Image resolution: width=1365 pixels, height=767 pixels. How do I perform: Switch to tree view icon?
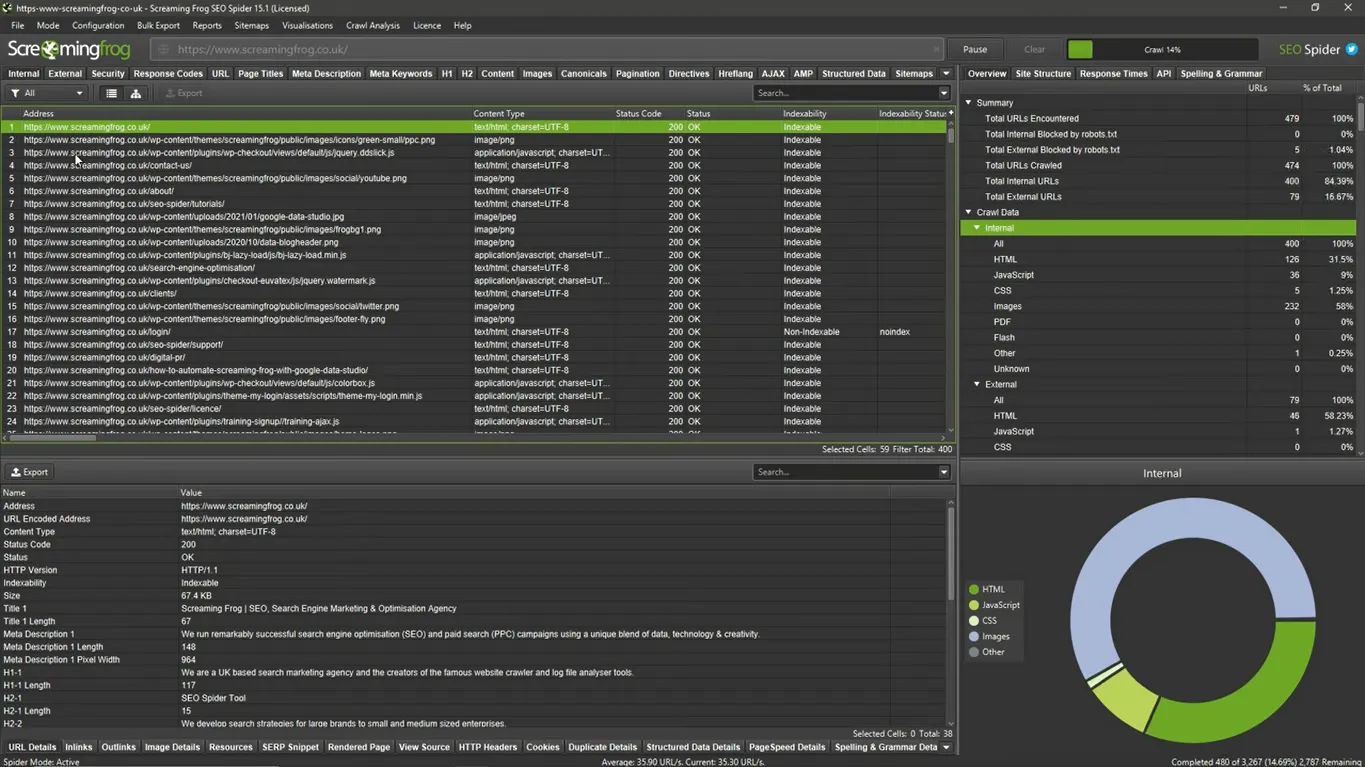coord(136,93)
